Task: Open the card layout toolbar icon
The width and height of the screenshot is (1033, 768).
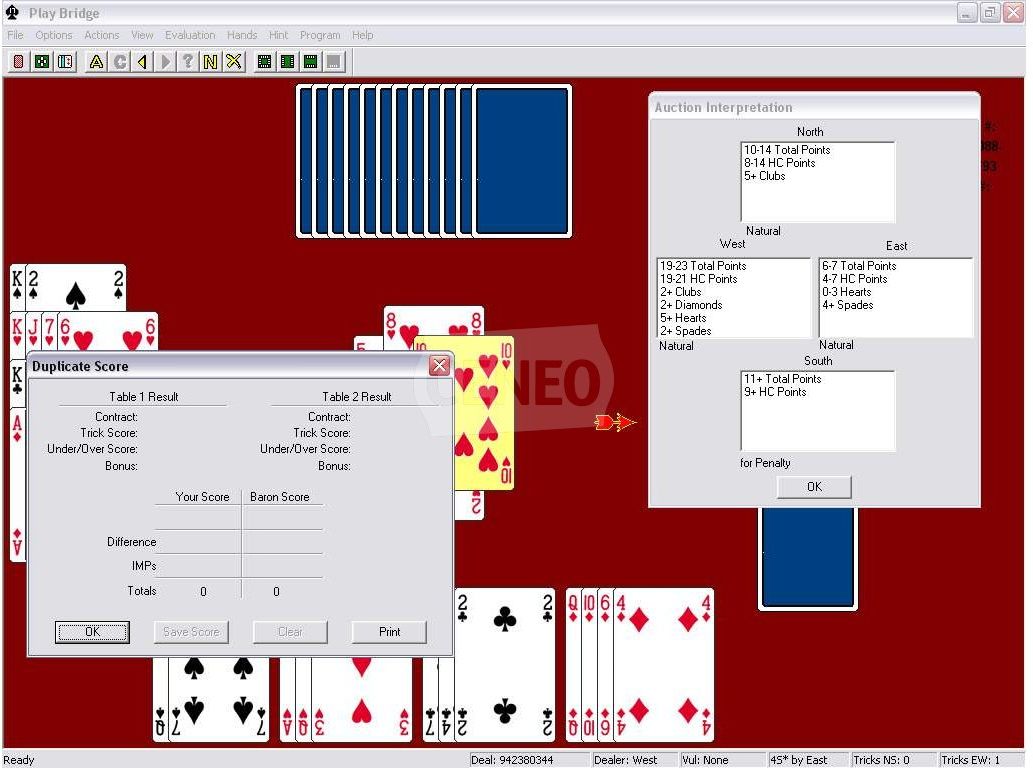Action: click(64, 62)
